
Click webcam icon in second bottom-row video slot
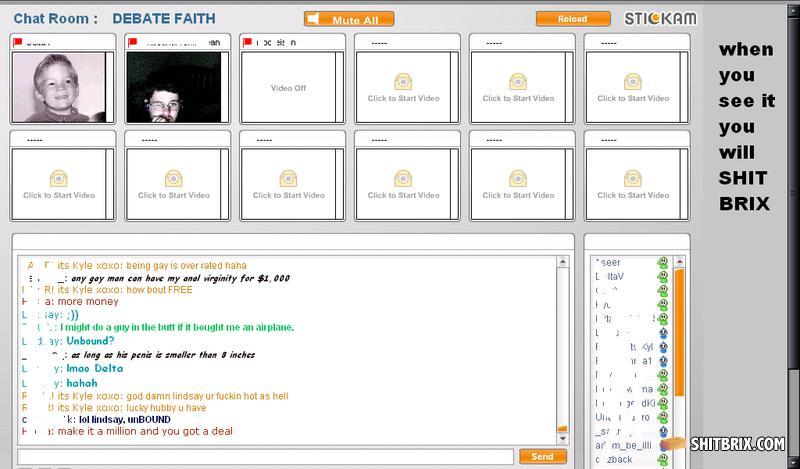(x=173, y=179)
